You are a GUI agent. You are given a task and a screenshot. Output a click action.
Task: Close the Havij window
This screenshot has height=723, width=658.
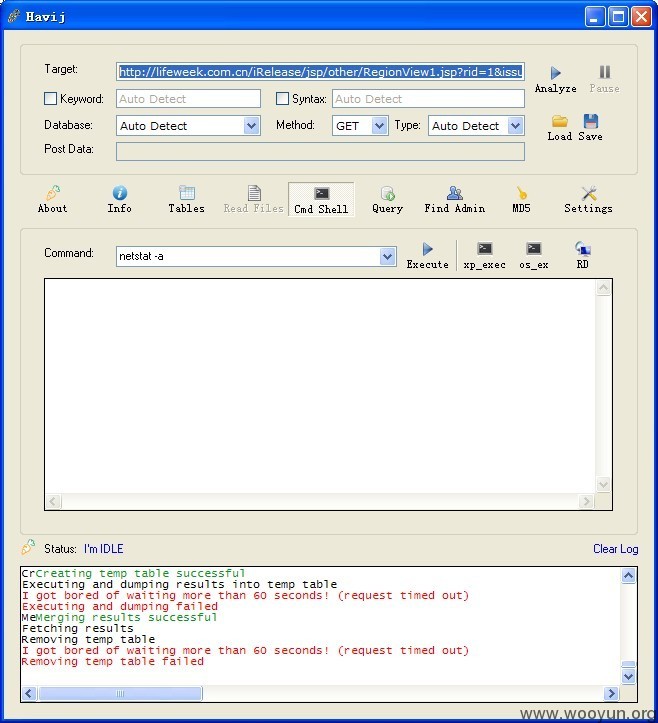pos(641,17)
